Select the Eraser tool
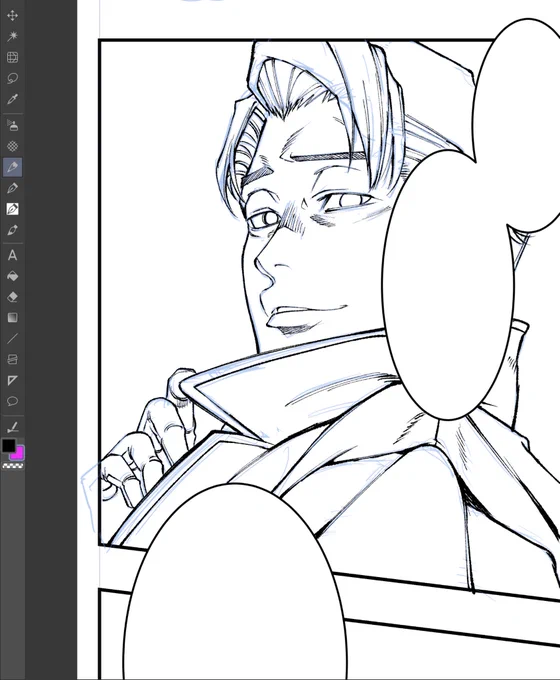Viewport: 560px width, 680px height. point(12,297)
